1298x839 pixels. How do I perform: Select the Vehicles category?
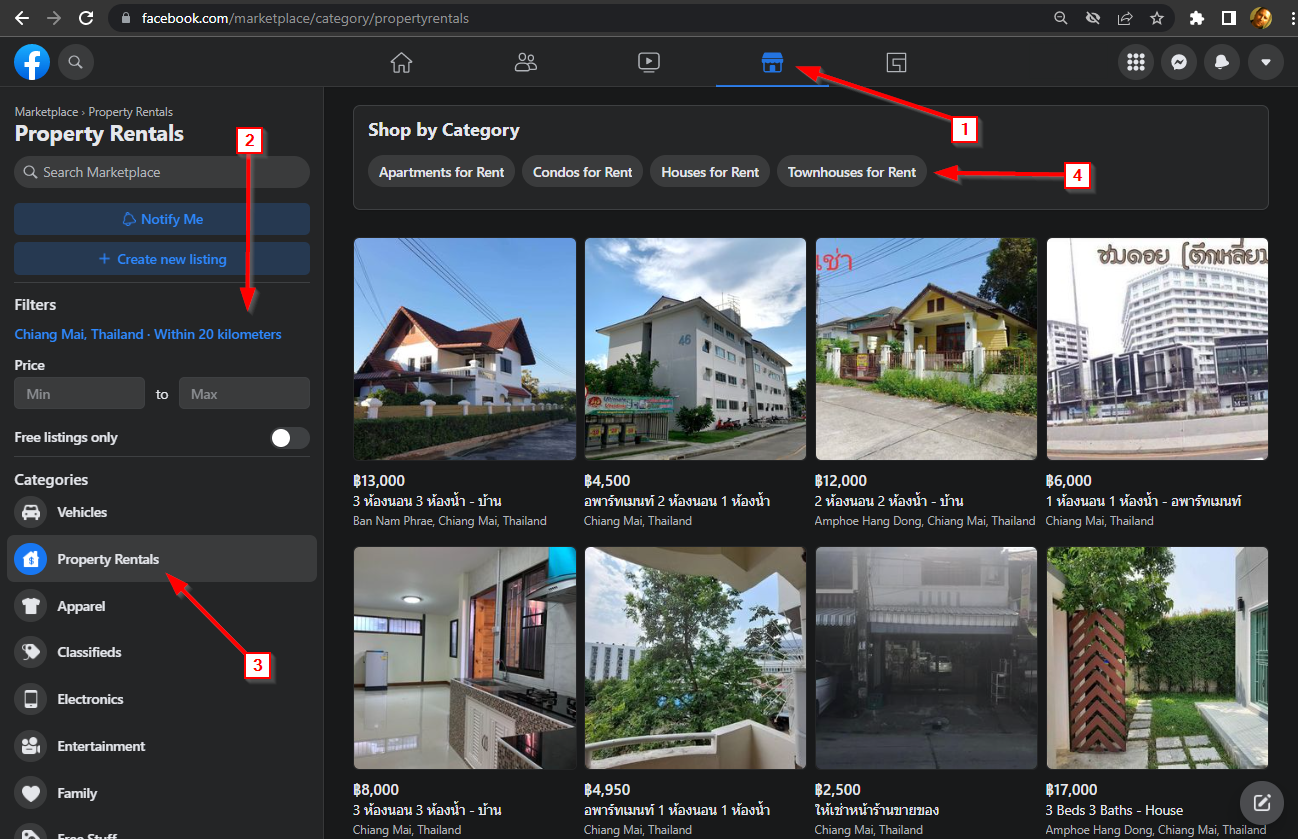(x=162, y=512)
